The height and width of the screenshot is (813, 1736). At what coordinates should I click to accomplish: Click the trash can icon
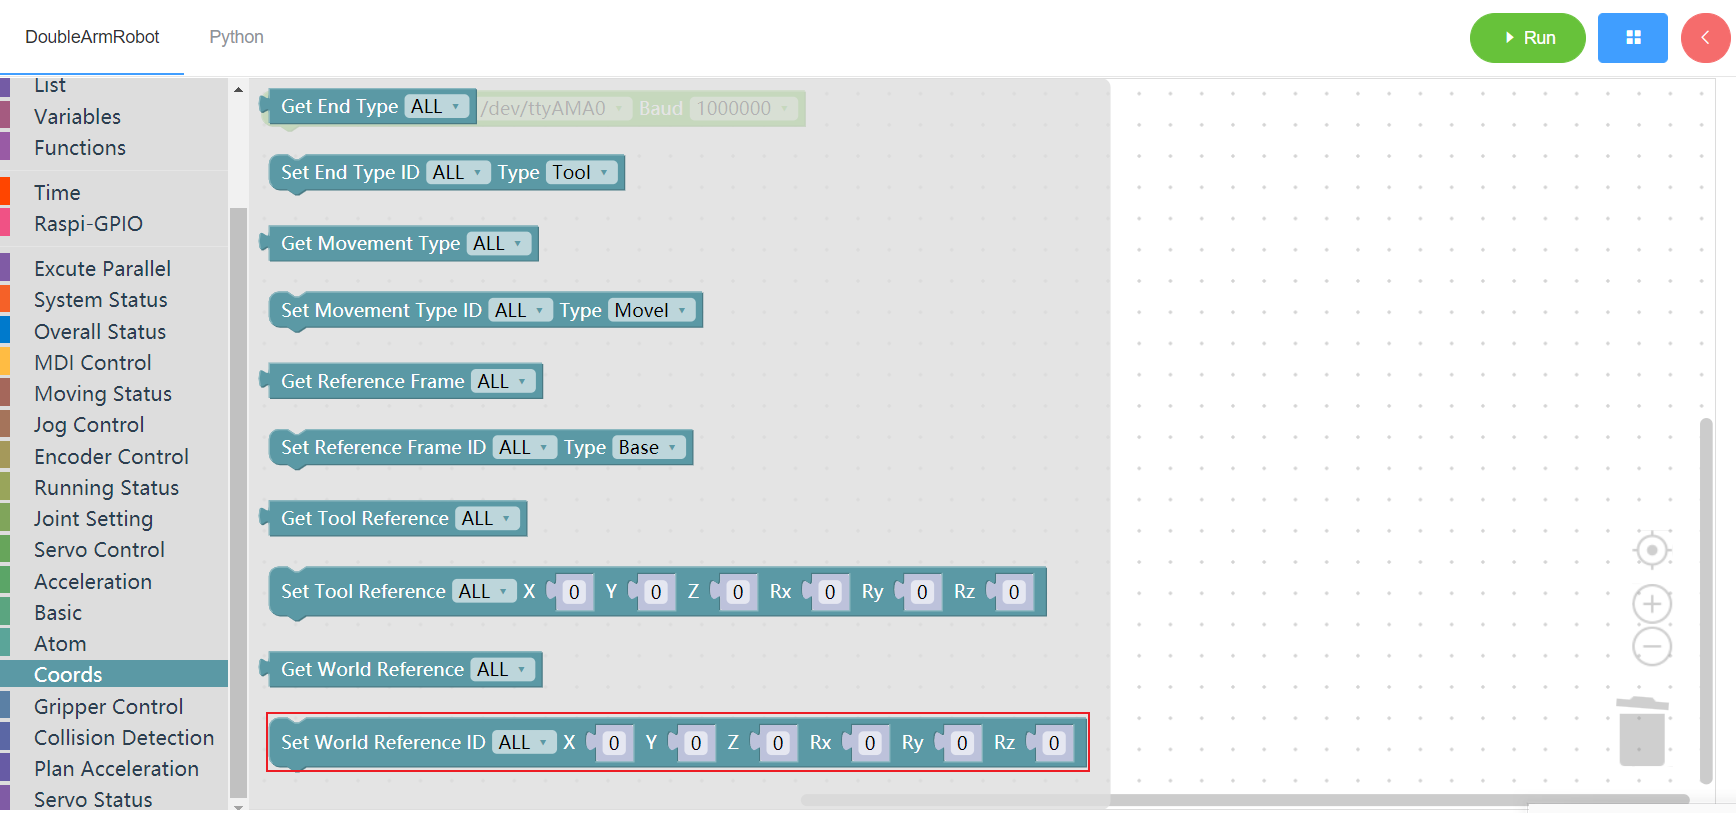click(x=1642, y=731)
